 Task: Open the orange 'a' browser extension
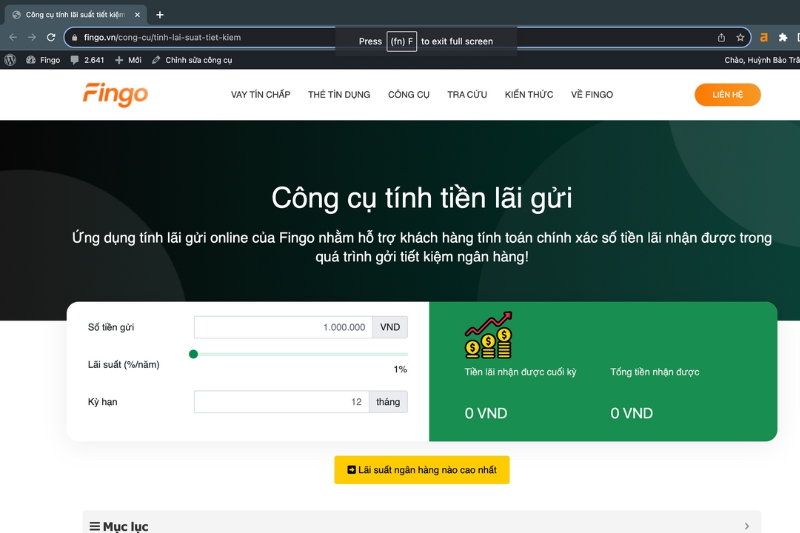tap(764, 37)
